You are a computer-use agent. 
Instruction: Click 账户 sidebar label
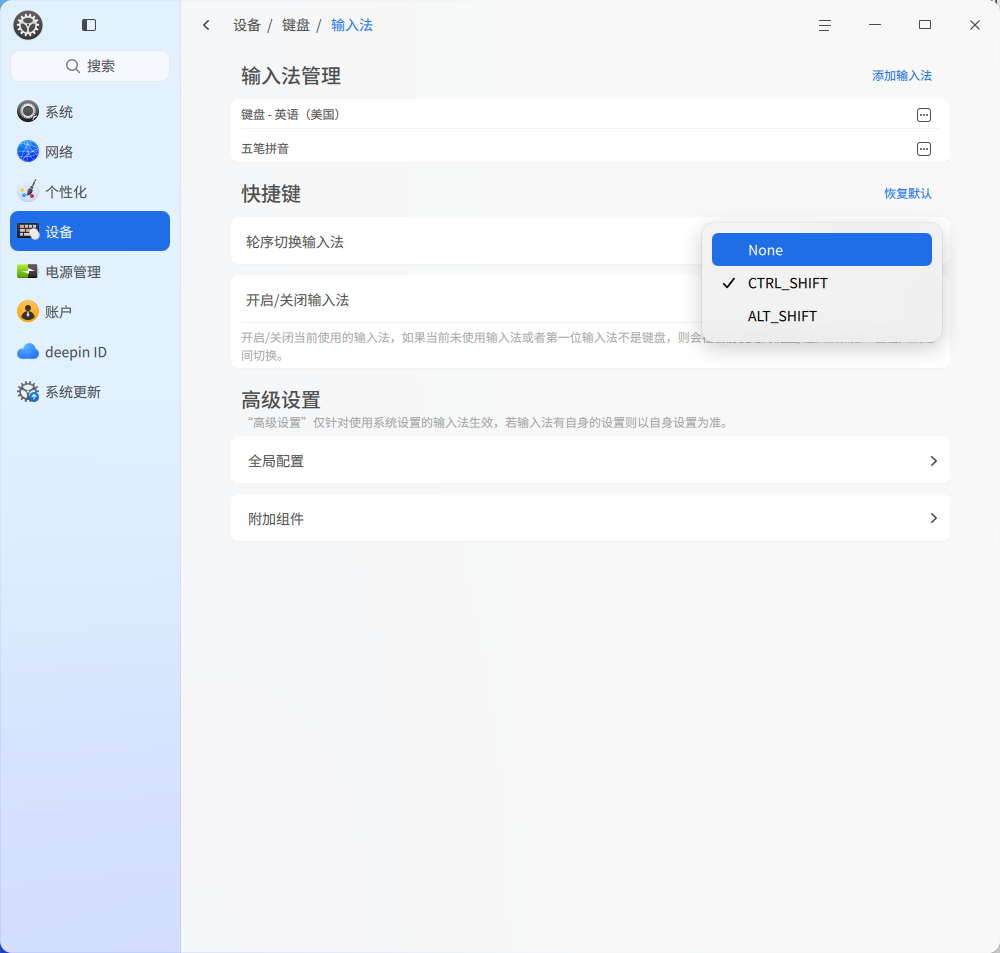click(x=58, y=312)
